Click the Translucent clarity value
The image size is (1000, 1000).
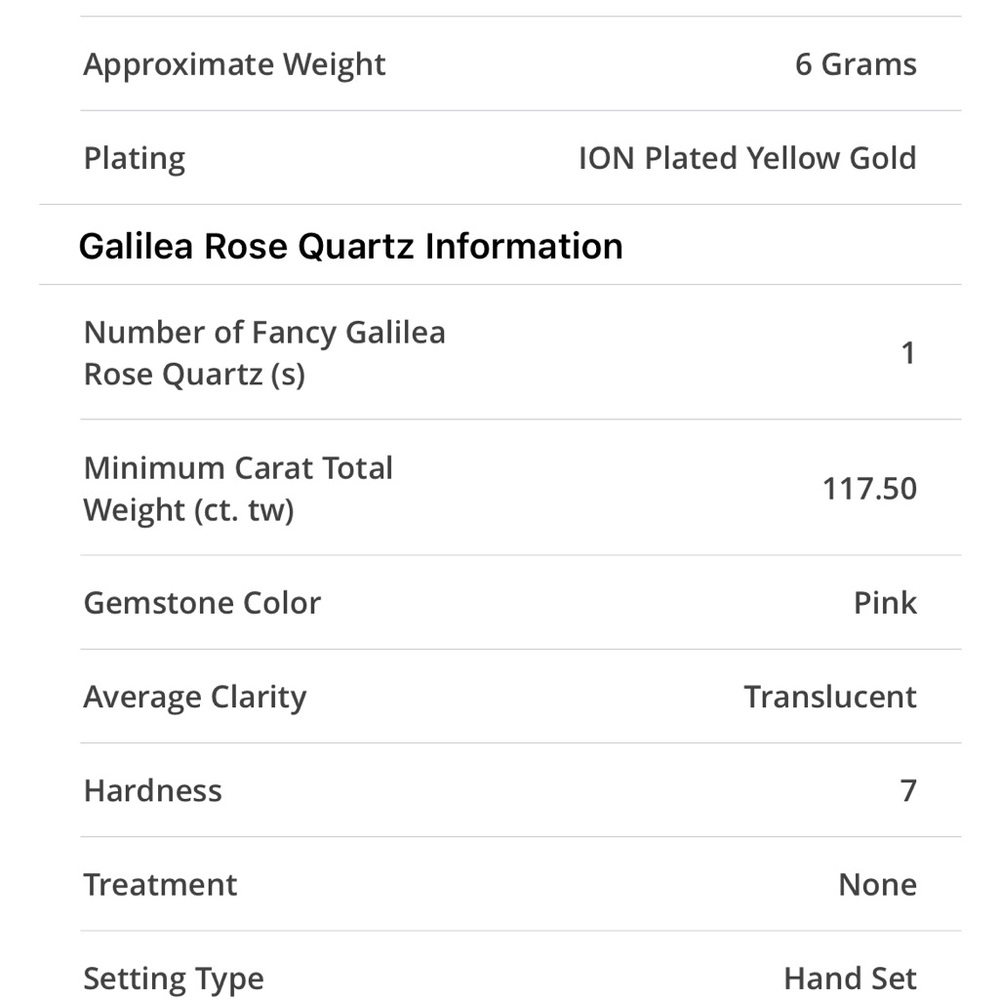[830, 696]
